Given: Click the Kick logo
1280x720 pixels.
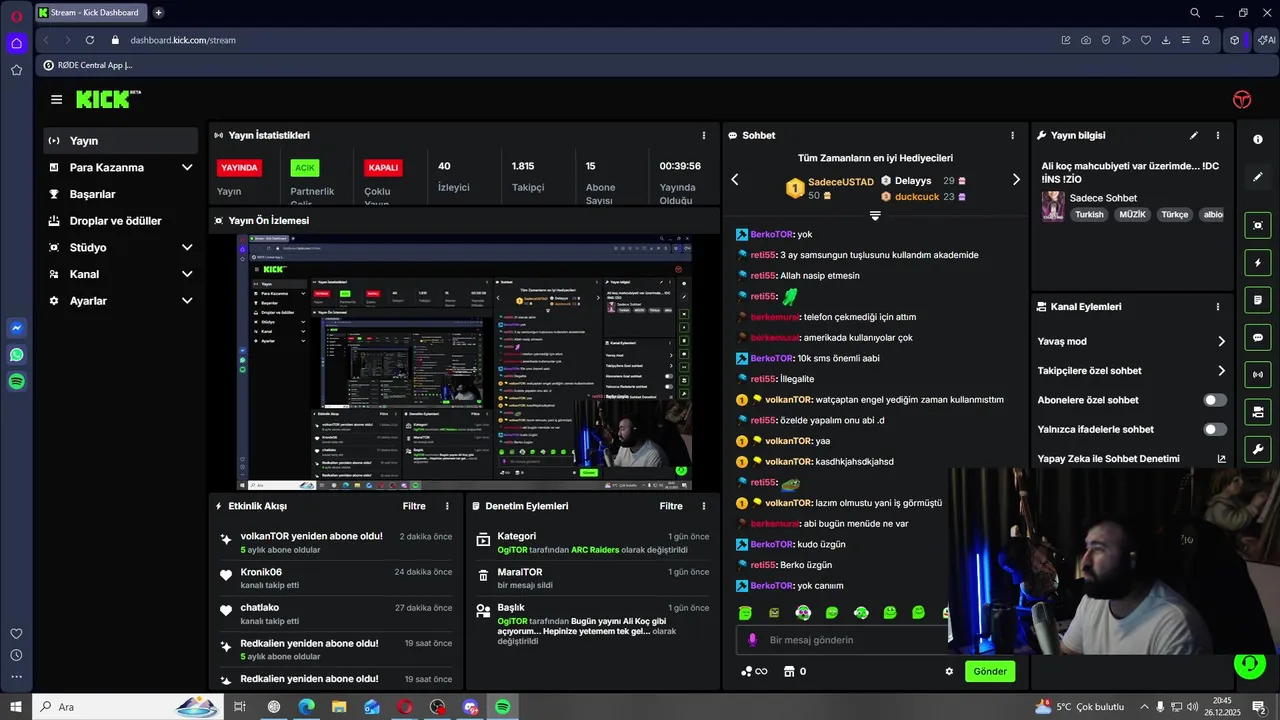Looking at the screenshot, I should coord(107,99).
